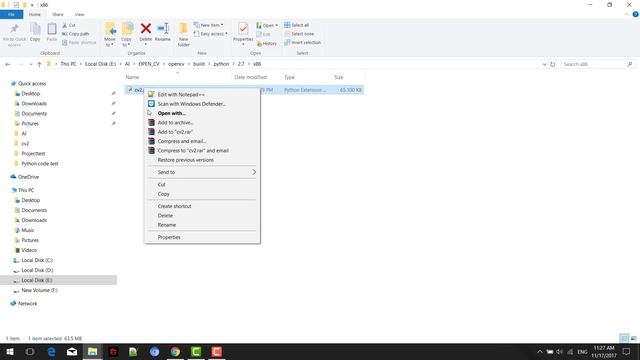
Task: Click the Rename ribbon icon
Action: [x=163, y=29]
